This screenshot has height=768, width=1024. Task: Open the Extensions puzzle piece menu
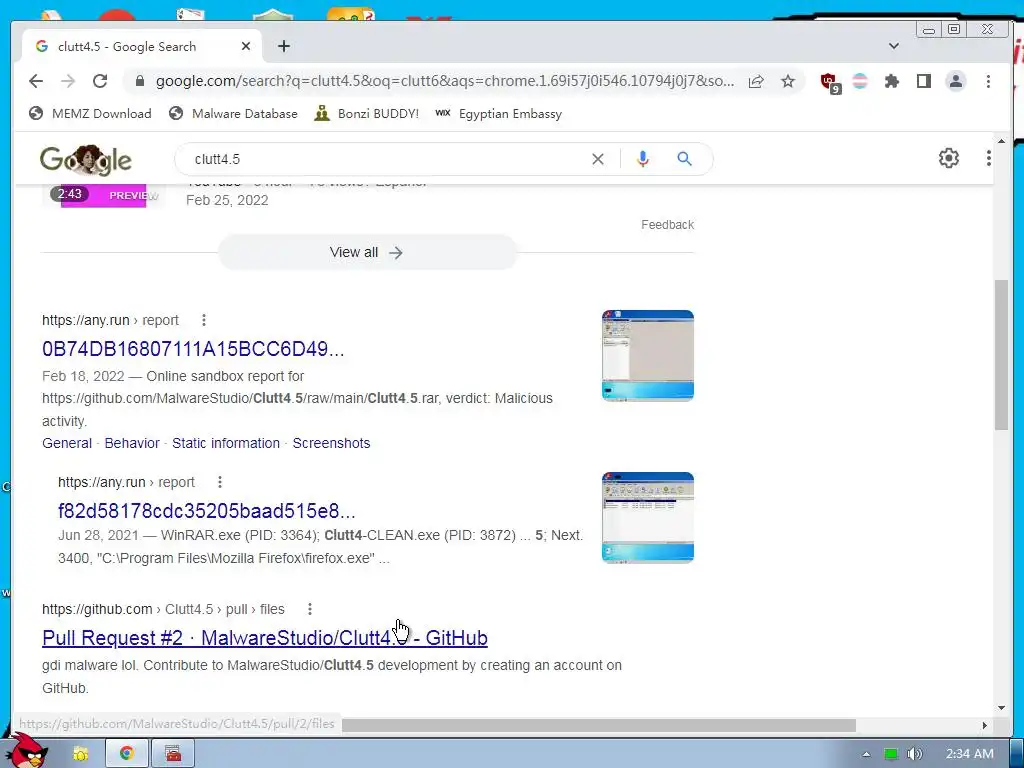tap(891, 81)
